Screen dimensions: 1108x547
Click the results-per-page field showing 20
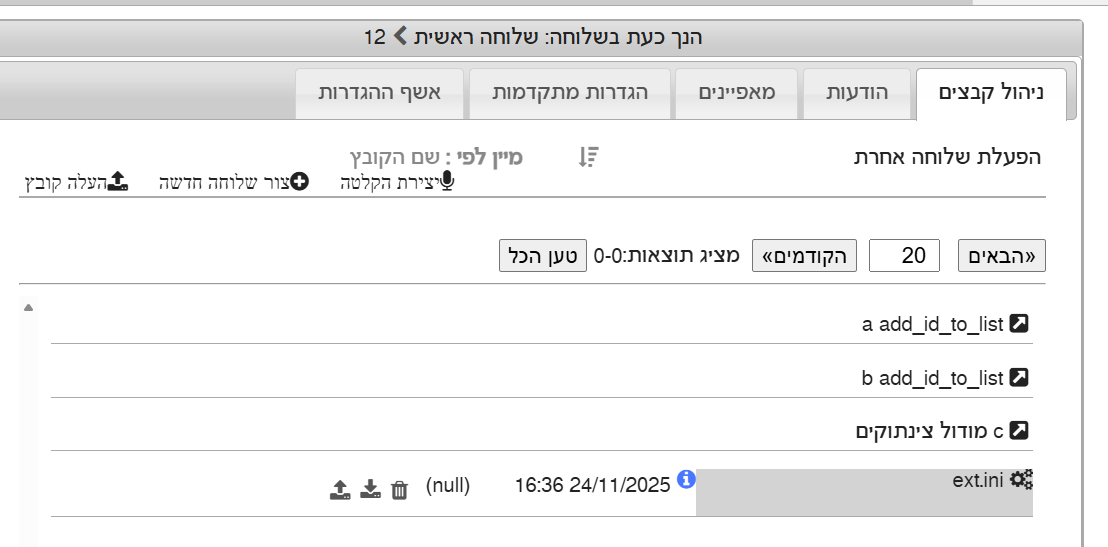[905, 256]
